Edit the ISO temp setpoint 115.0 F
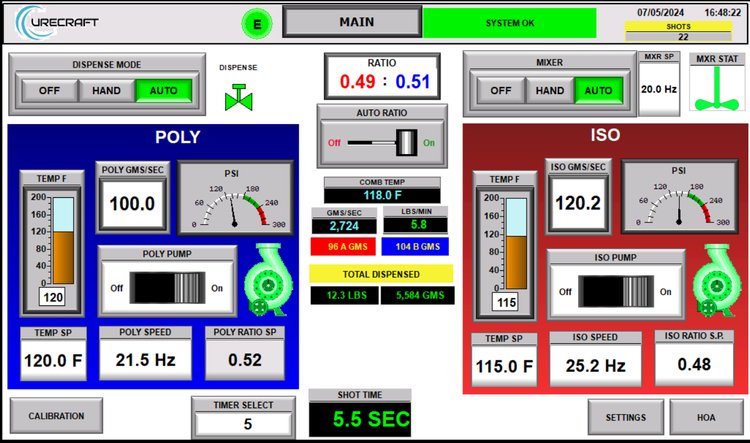 click(x=504, y=366)
